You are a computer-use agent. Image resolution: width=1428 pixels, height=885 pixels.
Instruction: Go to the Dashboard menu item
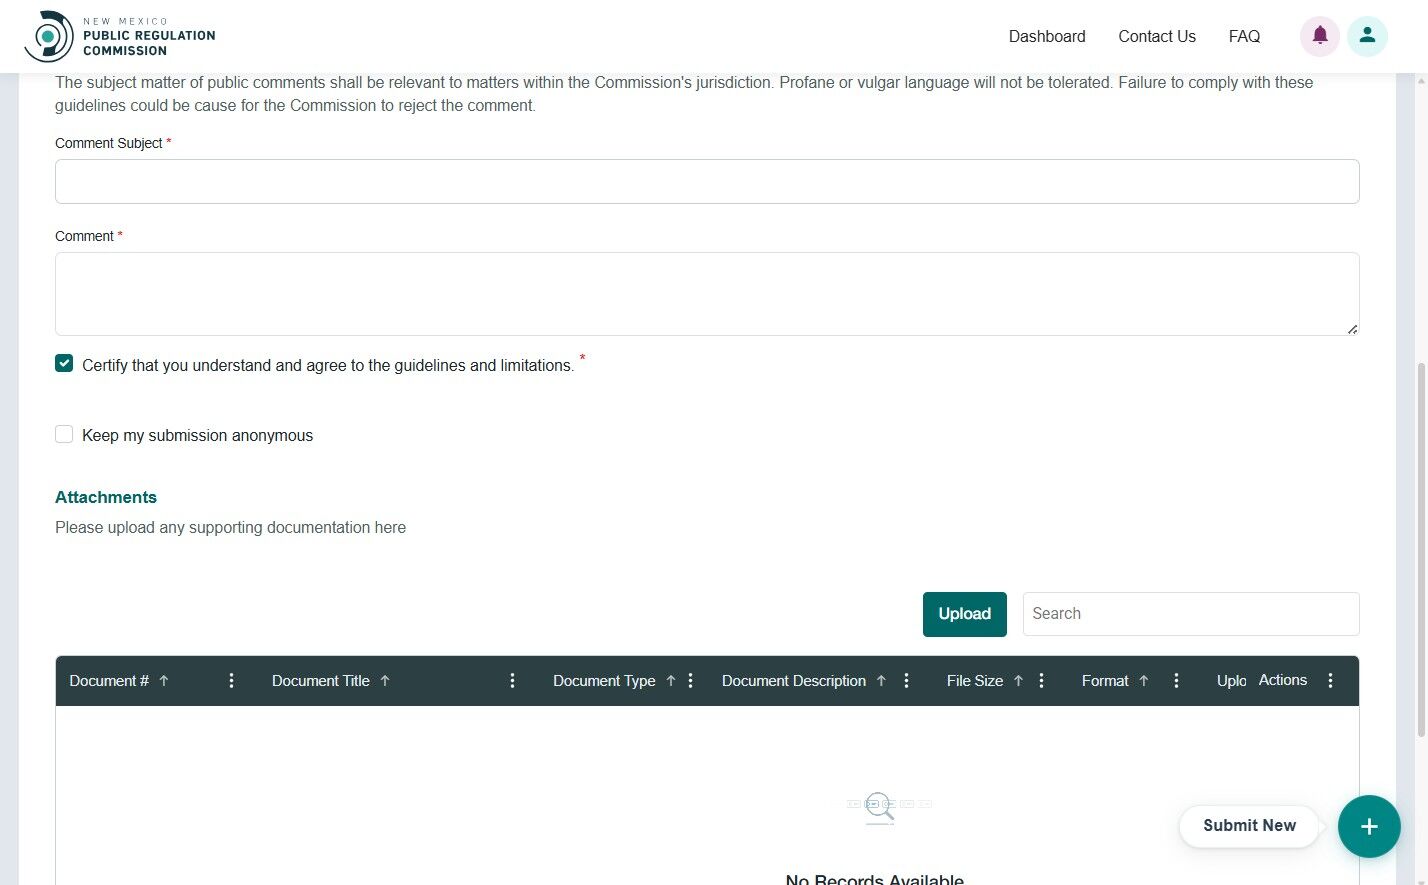tap(1046, 36)
